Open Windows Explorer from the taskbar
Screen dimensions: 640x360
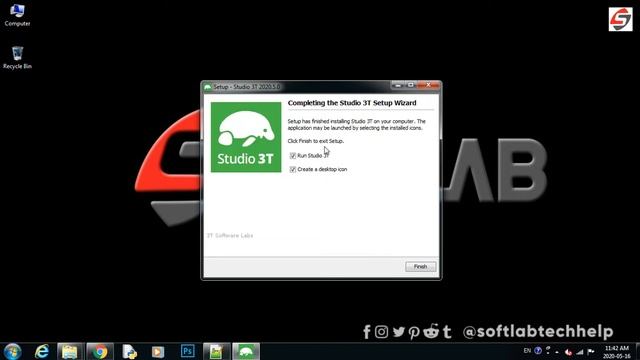pyautogui.click(x=70, y=351)
